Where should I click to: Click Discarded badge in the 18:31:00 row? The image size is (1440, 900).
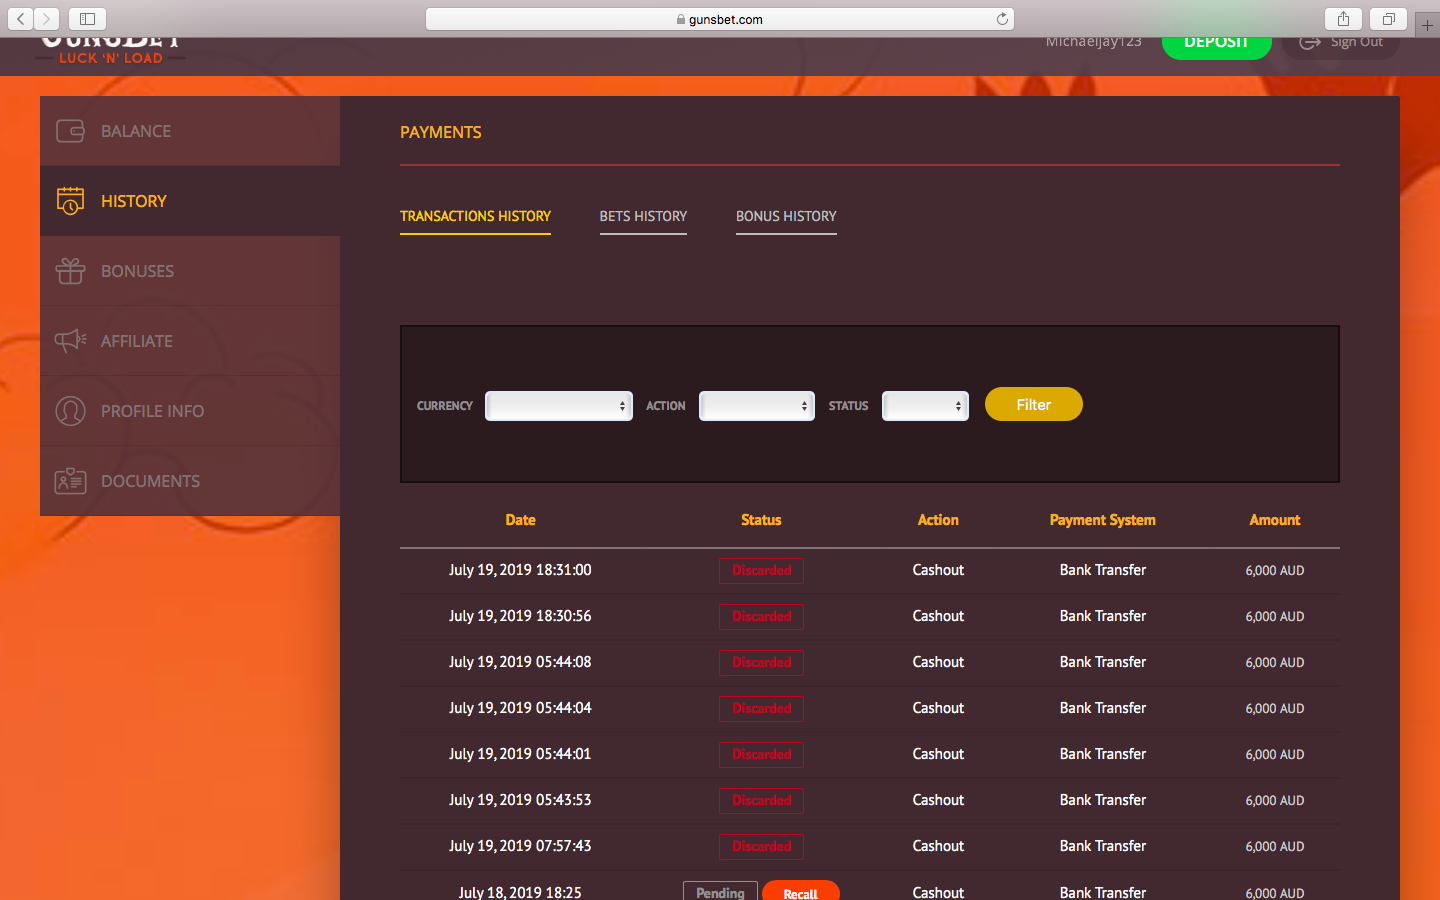pos(761,570)
